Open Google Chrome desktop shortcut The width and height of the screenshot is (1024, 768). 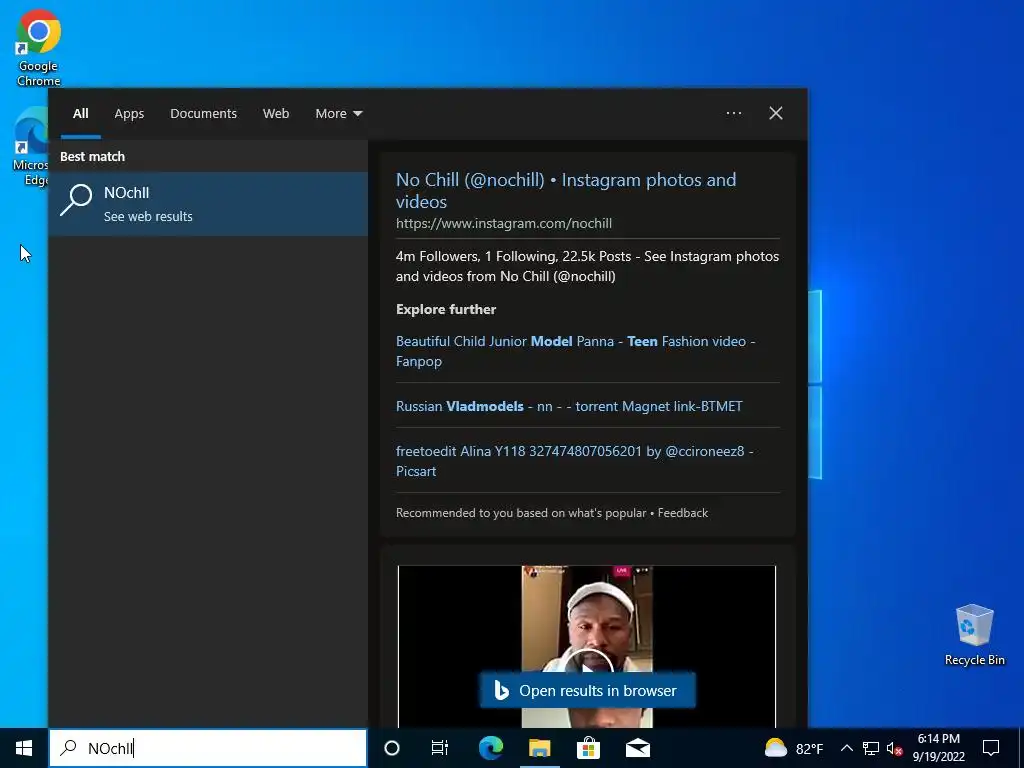pos(39,47)
